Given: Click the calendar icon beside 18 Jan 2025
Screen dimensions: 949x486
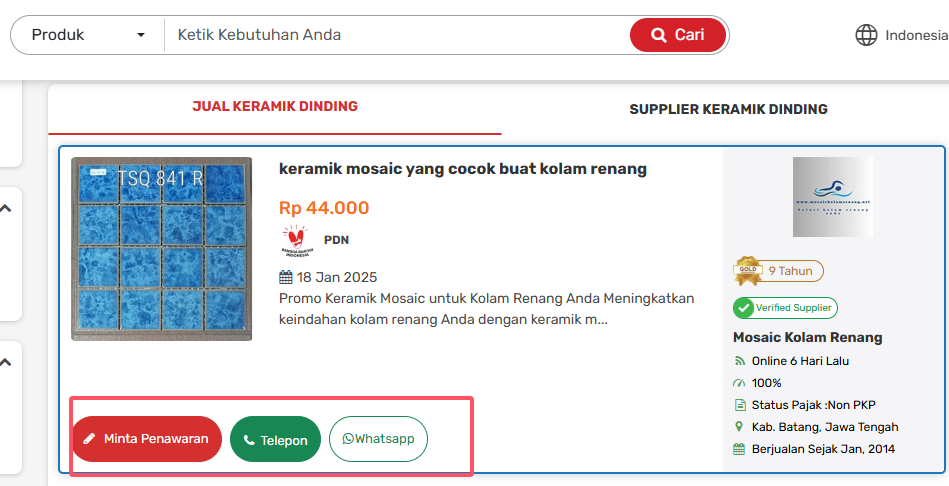Looking at the screenshot, I should [286, 277].
